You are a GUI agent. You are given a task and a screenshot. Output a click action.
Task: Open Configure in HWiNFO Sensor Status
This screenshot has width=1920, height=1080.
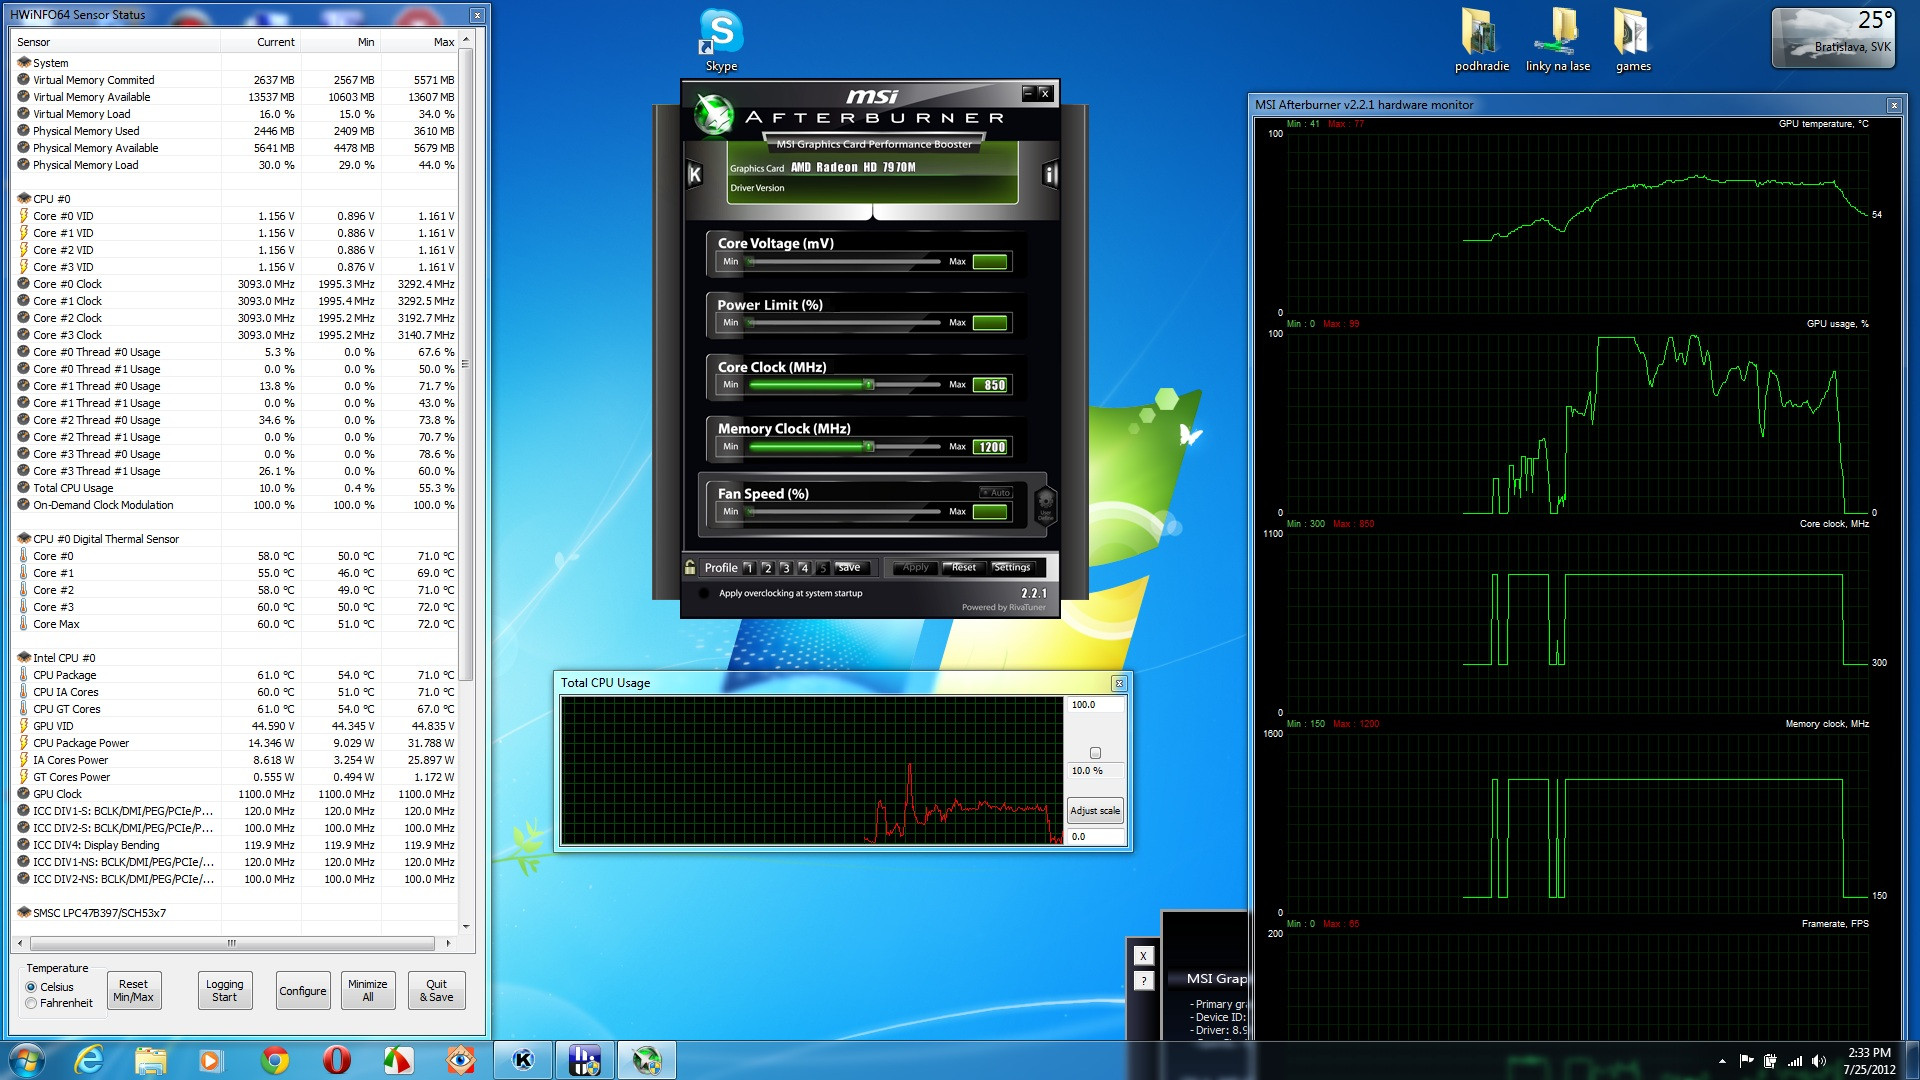[302, 990]
